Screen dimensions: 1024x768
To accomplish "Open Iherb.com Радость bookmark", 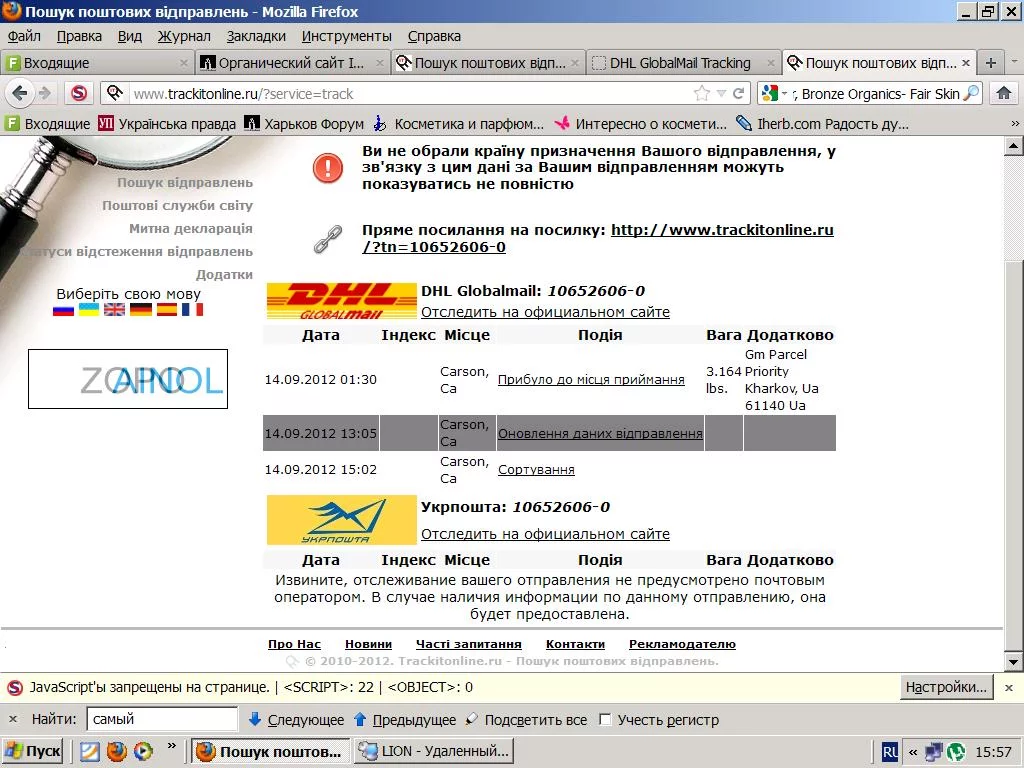I will (822, 123).
